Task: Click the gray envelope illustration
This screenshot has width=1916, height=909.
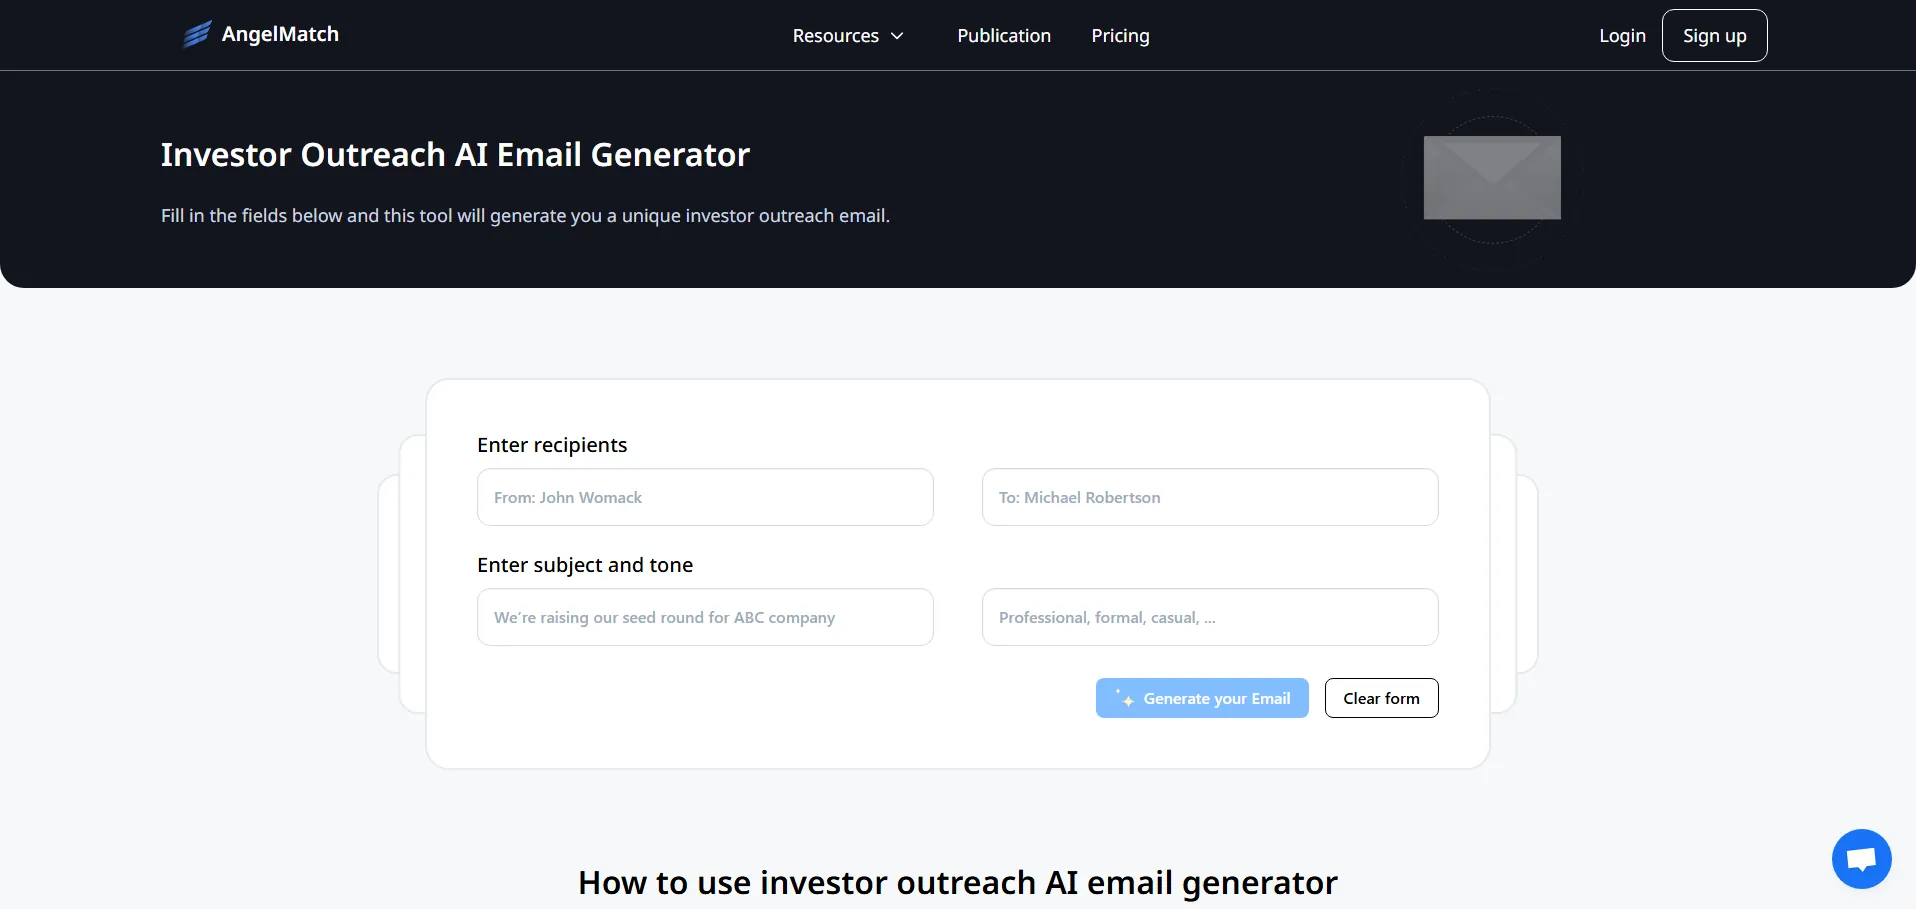Action: (1491, 177)
